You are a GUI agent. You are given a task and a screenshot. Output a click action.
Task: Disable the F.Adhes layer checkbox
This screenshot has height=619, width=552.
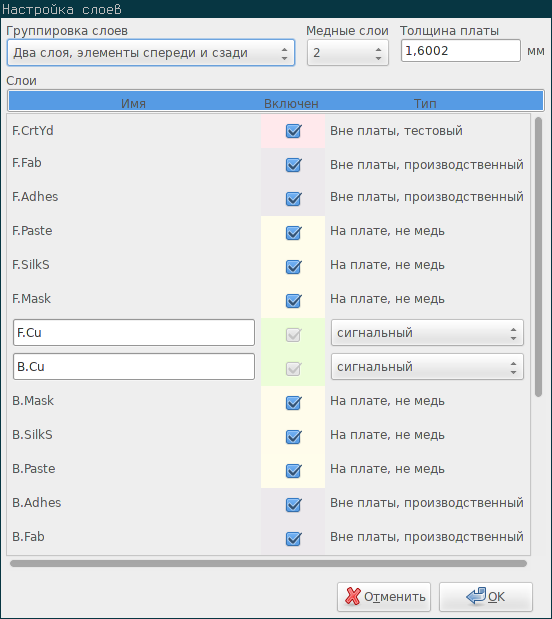pyautogui.click(x=293, y=199)
